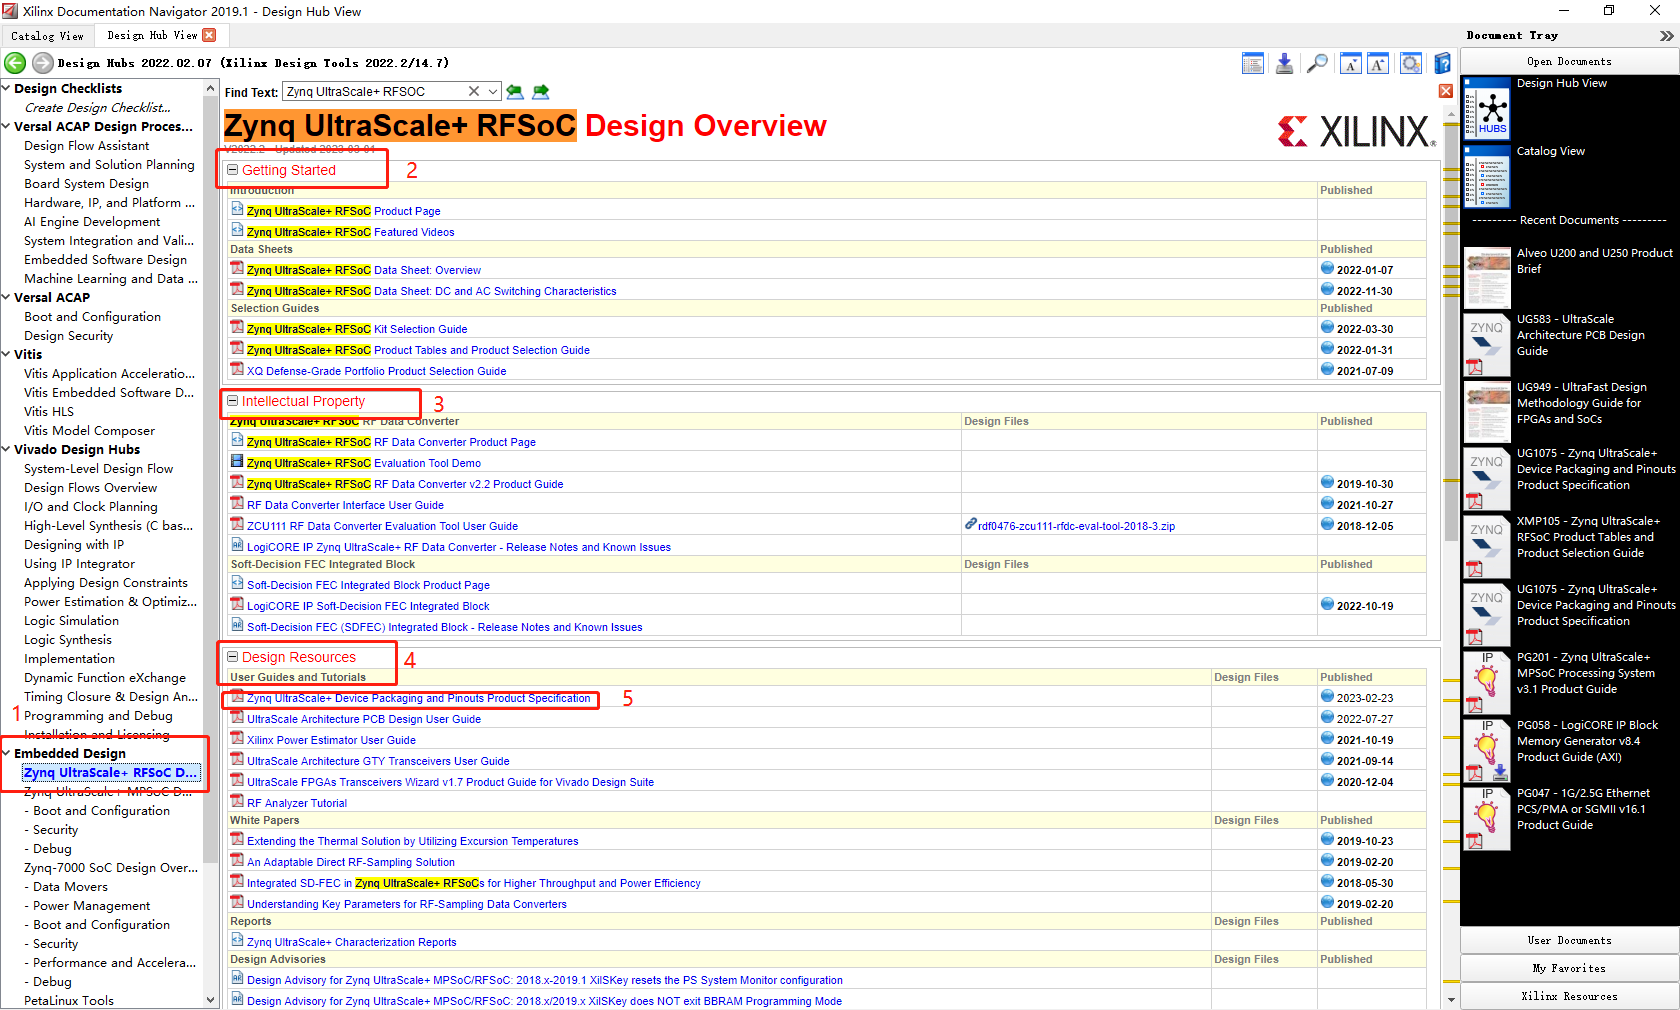Open the Catalog View thumbnail in tray
The height and width of the screenshot is (1010, 1680).
pyautogui.click(x=1487, y=176)
